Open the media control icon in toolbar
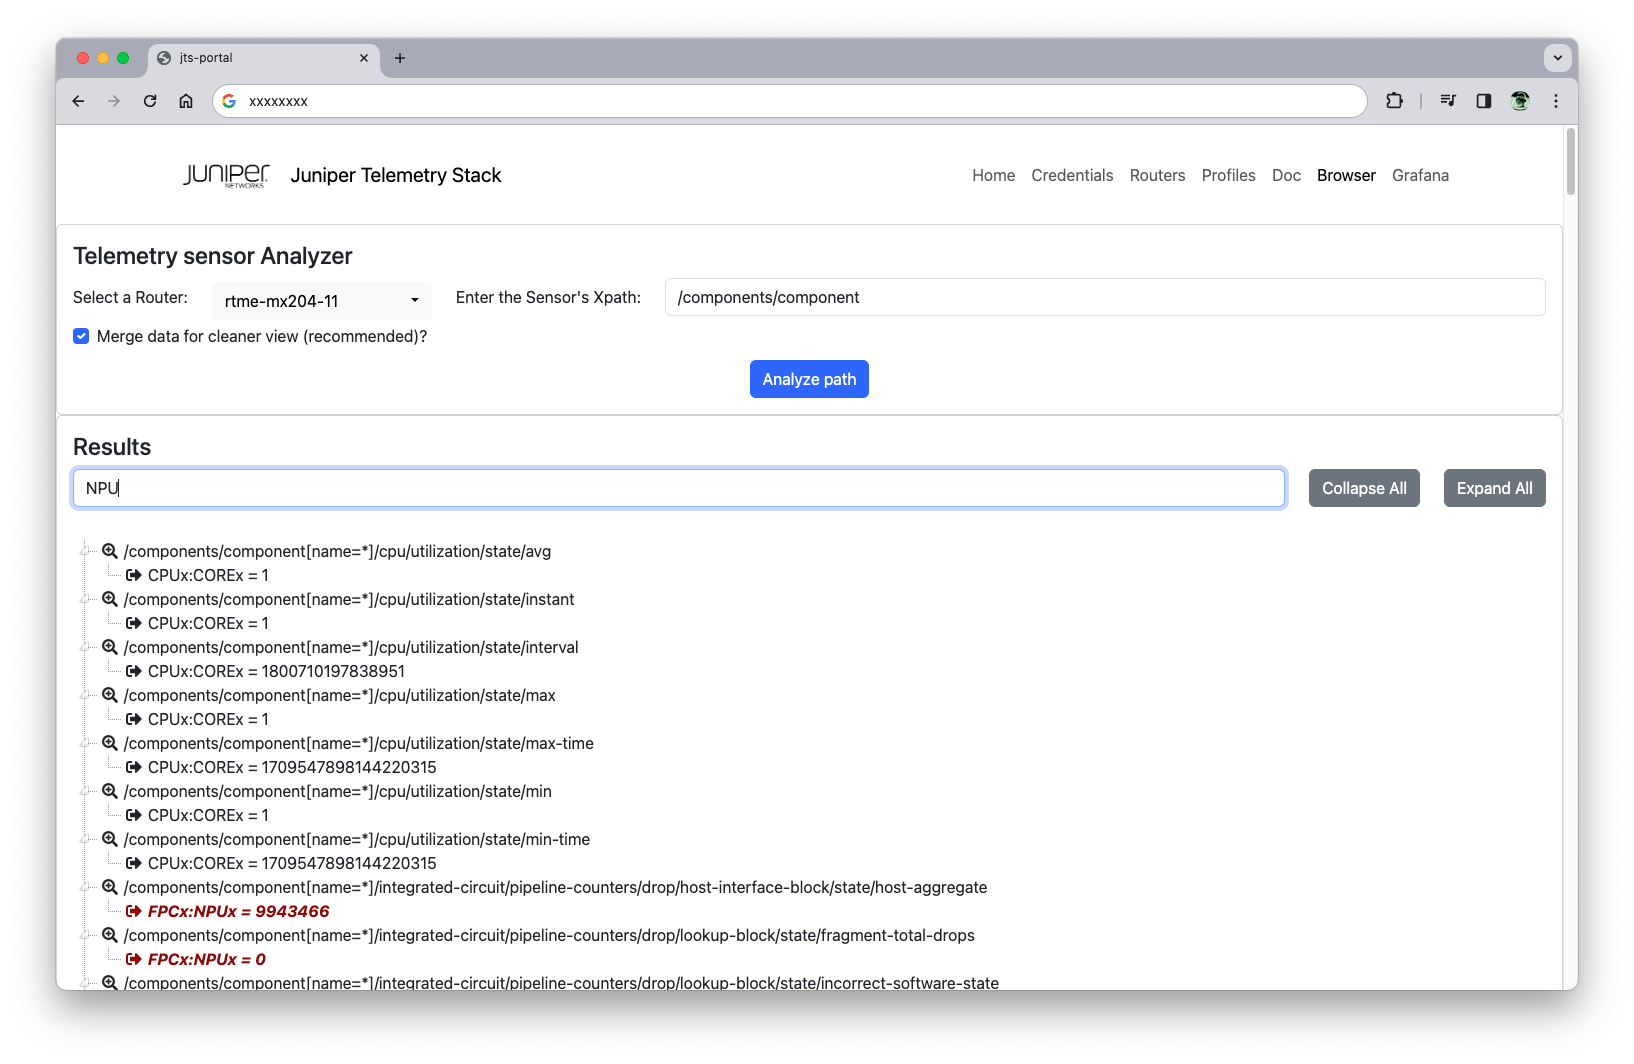The height and width of the screenshot is (1064, 1634). (x=1448, y=101)
